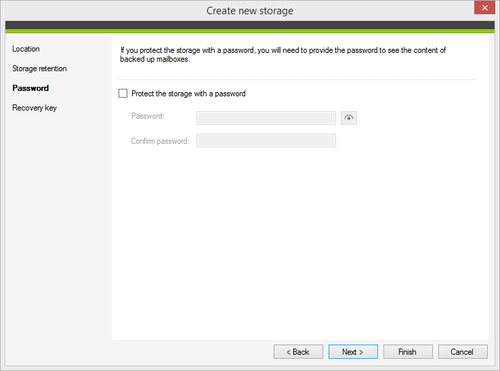
Task: Select the Password step in sidebar
Action: [31, 88]
